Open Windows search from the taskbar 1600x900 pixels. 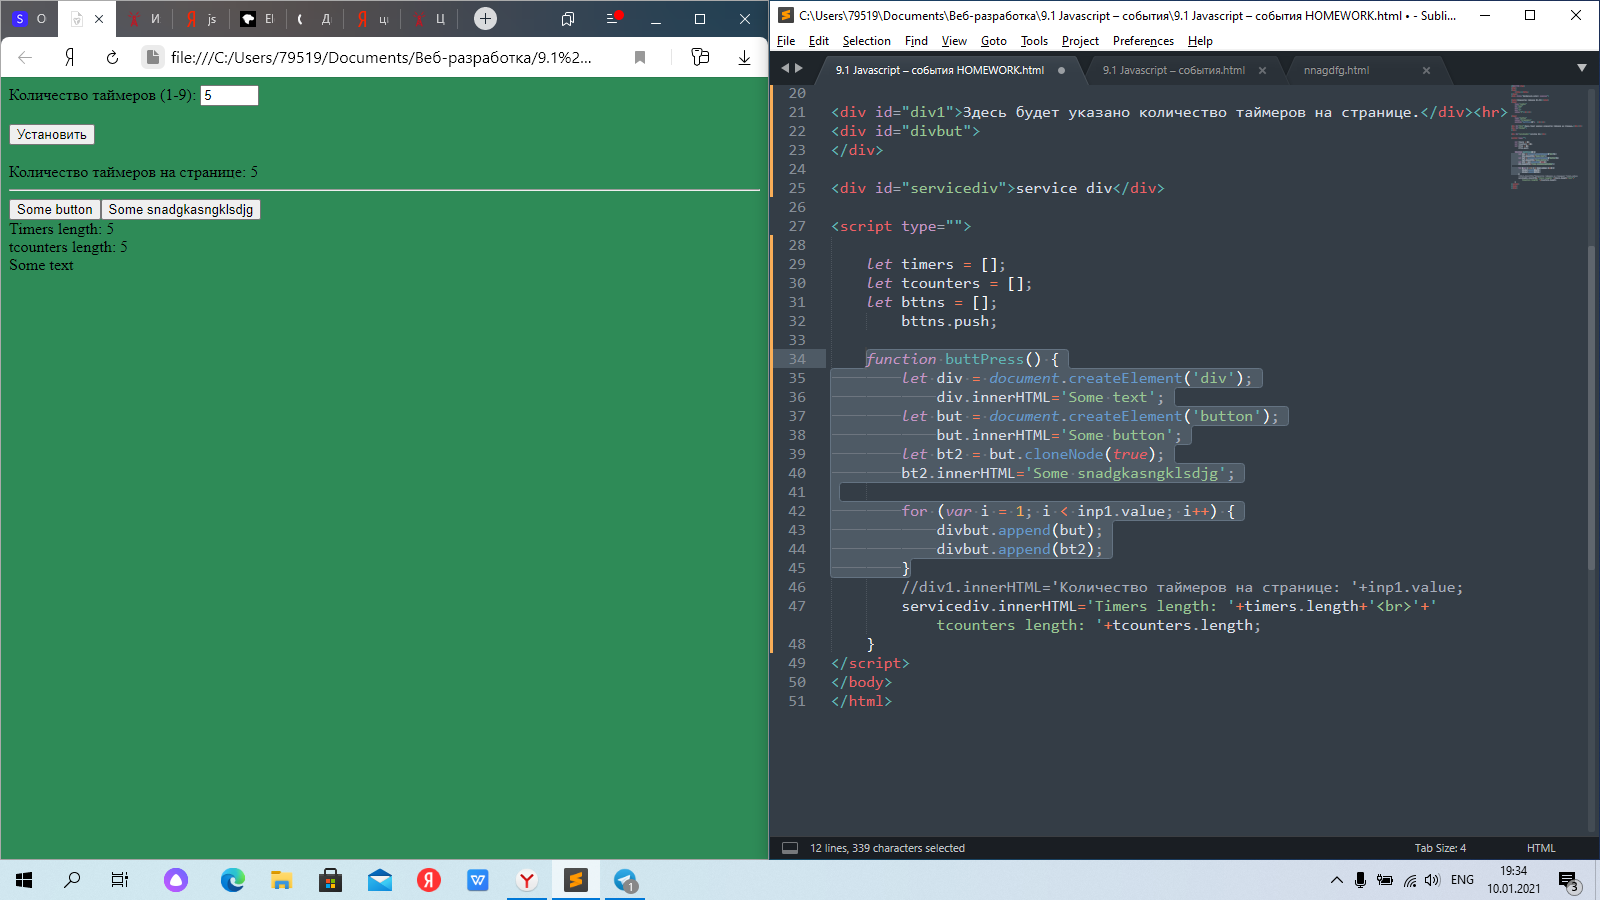coord(72,880)
